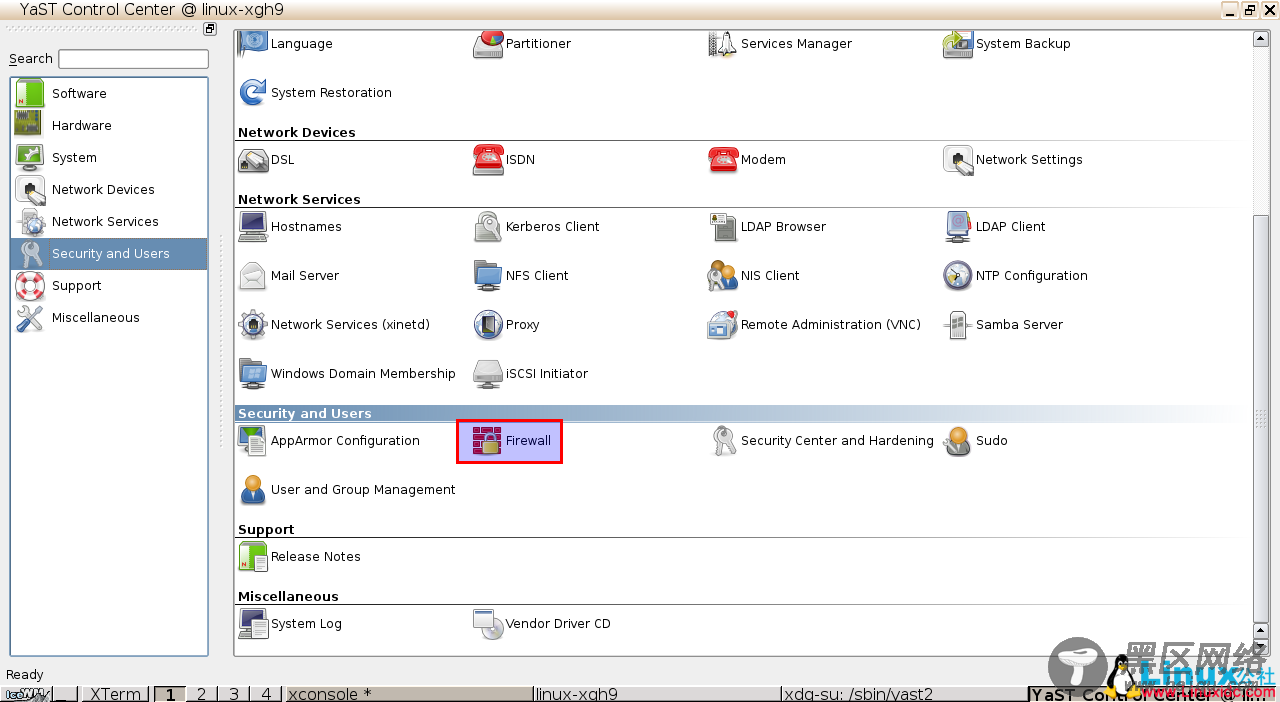Activate the linux-xgh9 taskbar entry

(656, 694)
